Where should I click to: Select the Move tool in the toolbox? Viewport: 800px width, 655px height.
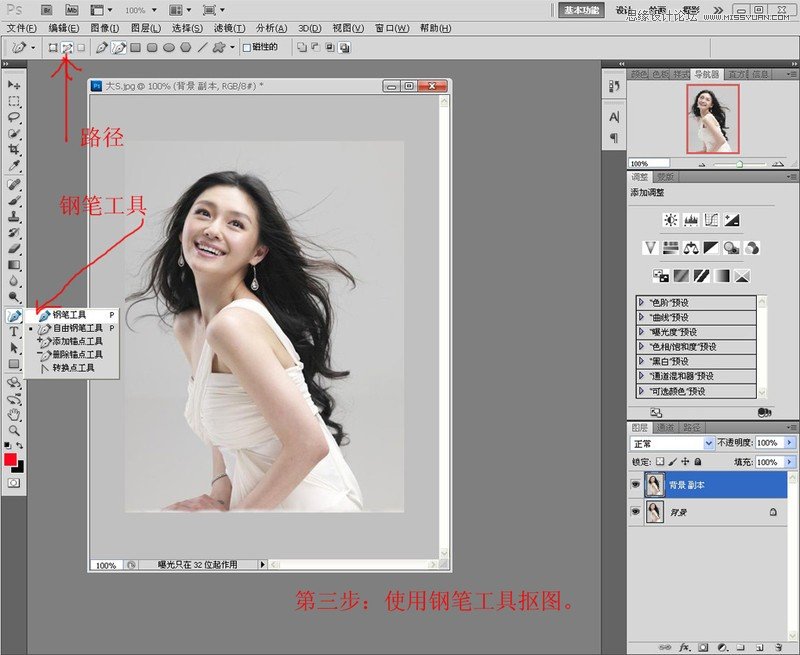14,86
